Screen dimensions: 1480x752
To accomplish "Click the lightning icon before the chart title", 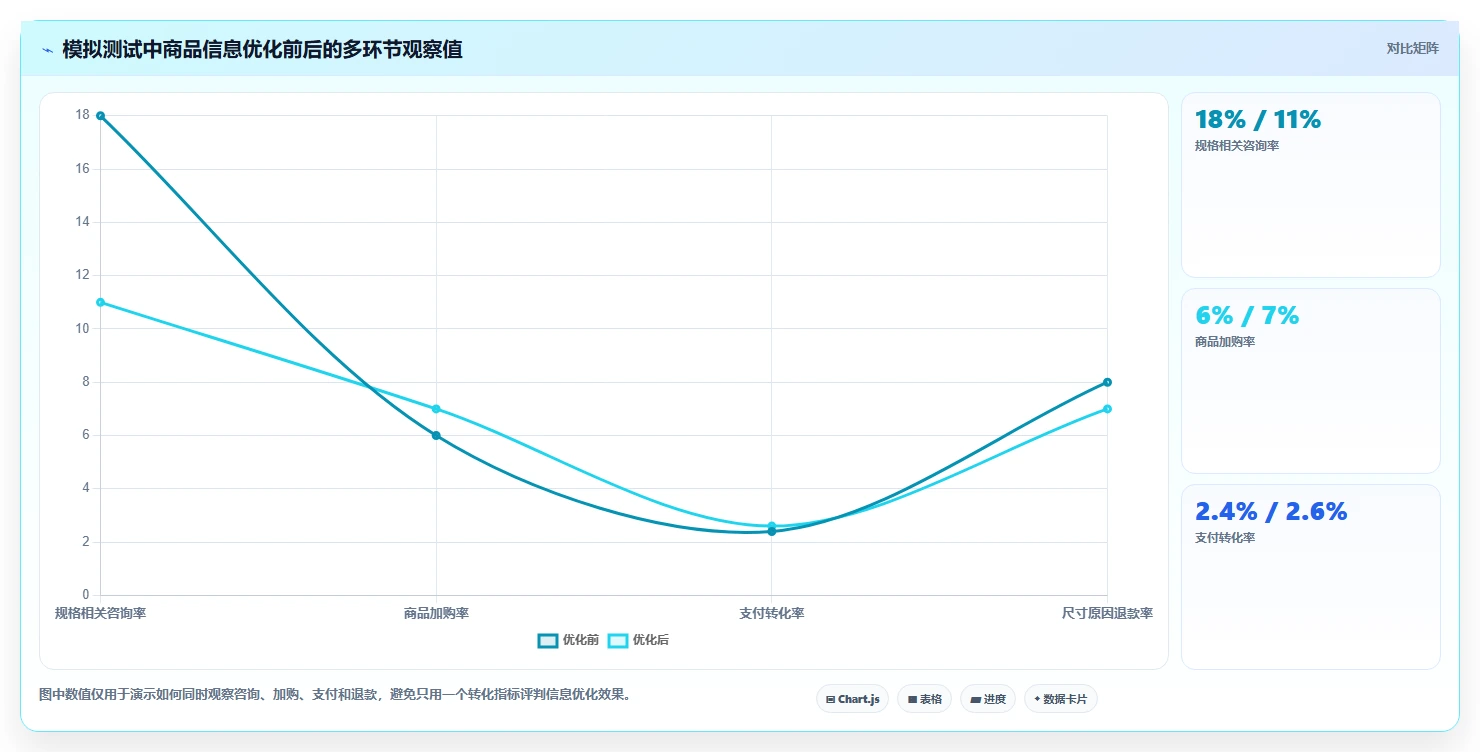I will tap(47, 50).
